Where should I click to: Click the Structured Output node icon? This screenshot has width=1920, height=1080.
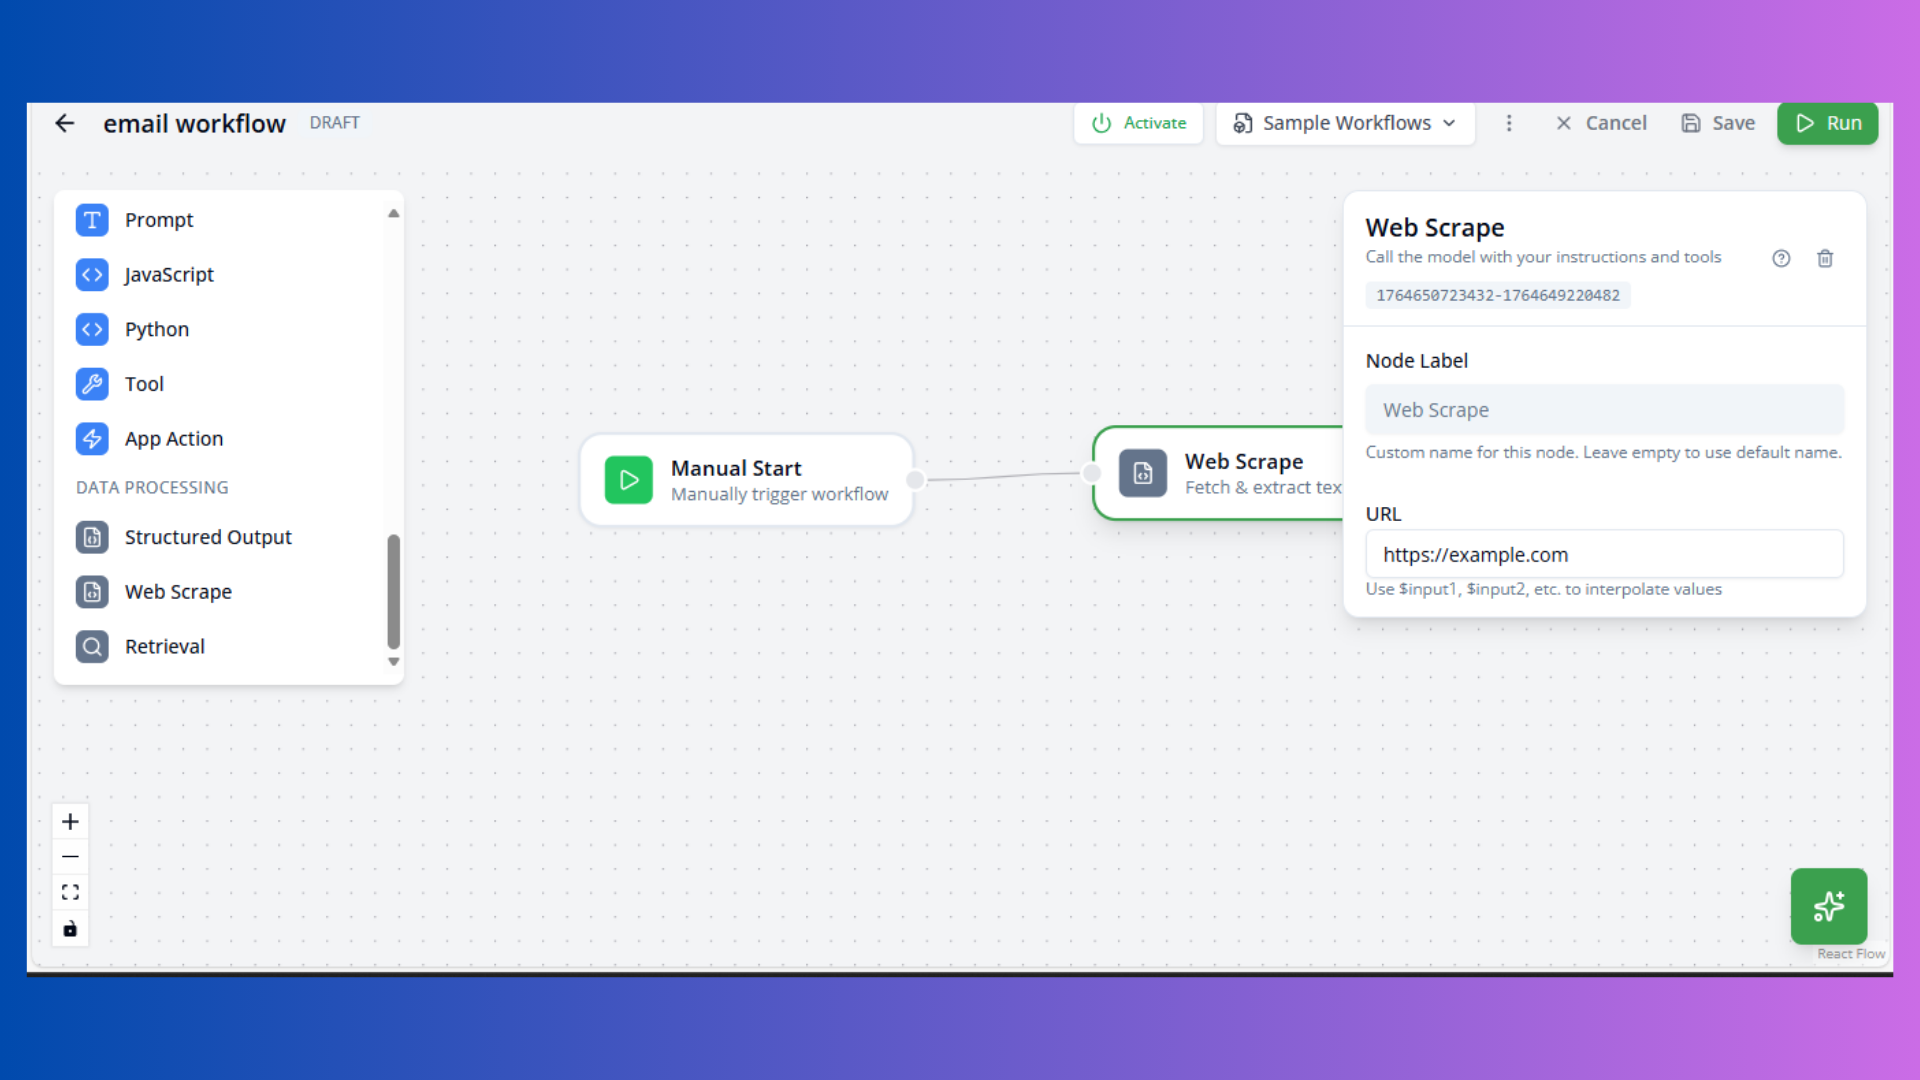[x=91, y=537]
